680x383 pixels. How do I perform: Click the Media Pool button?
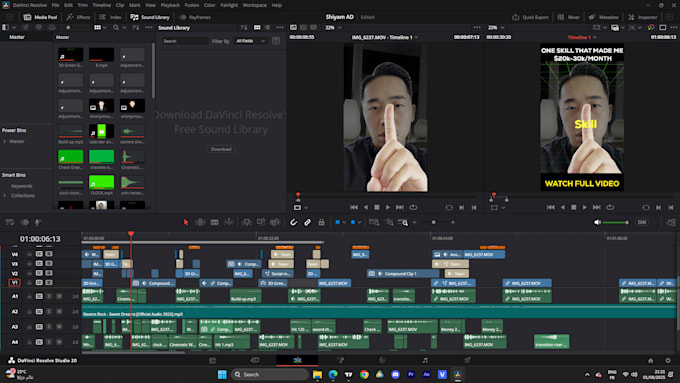[40, 17]
